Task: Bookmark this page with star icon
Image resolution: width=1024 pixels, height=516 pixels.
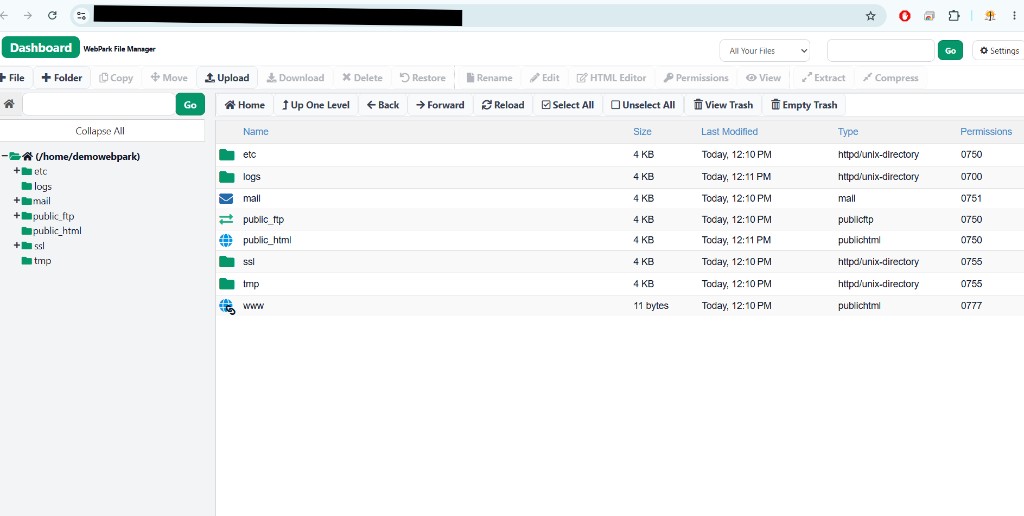Action: pos(871,16)
